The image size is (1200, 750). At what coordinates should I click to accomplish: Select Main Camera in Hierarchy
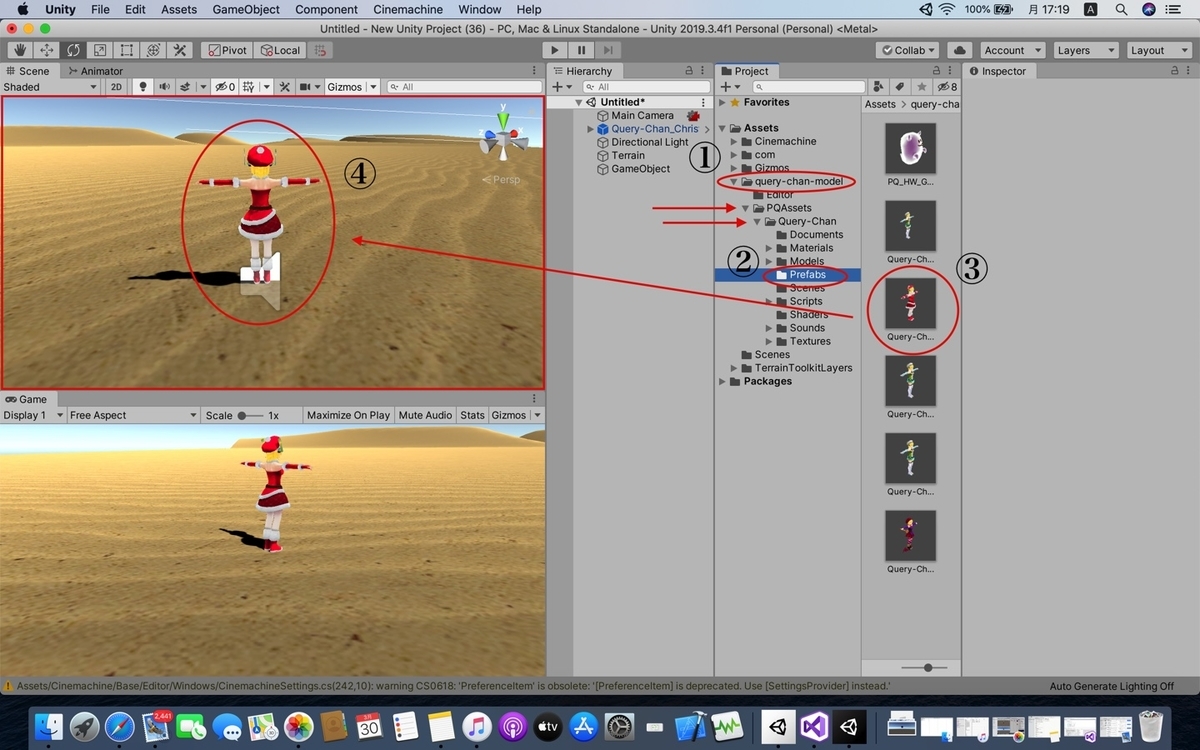tap(642, 116)
